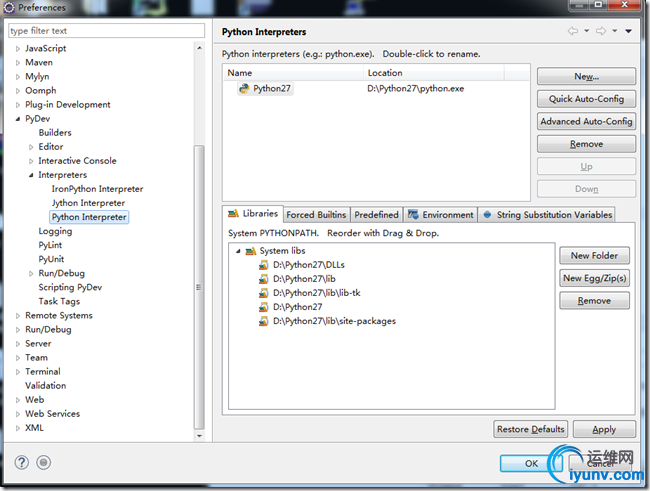650x491 pixels.
Task: Click the Python27 interpreter icon
Action: click(x=244, y=88)
